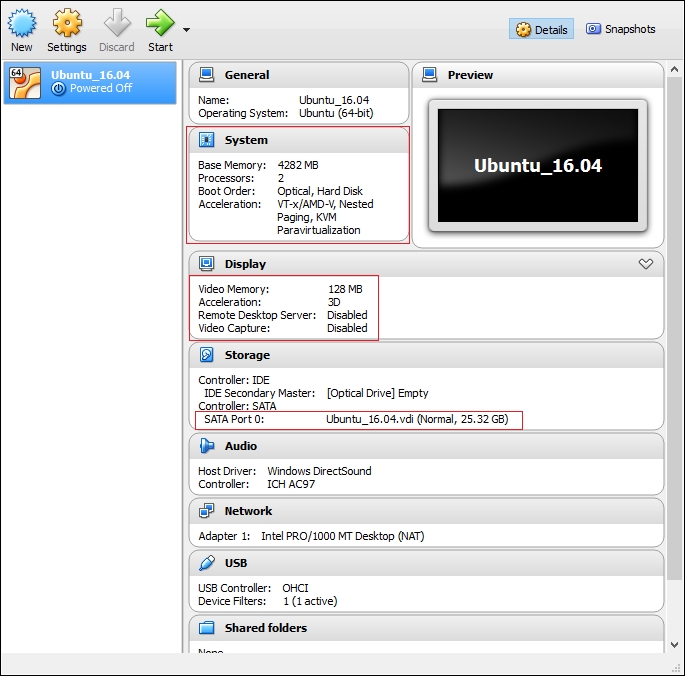This screenshot has height=676, width=685.
Task: Select the Ubuntu_16.04 VM in list
Action: pyautogui.click(x=90, y=83)
